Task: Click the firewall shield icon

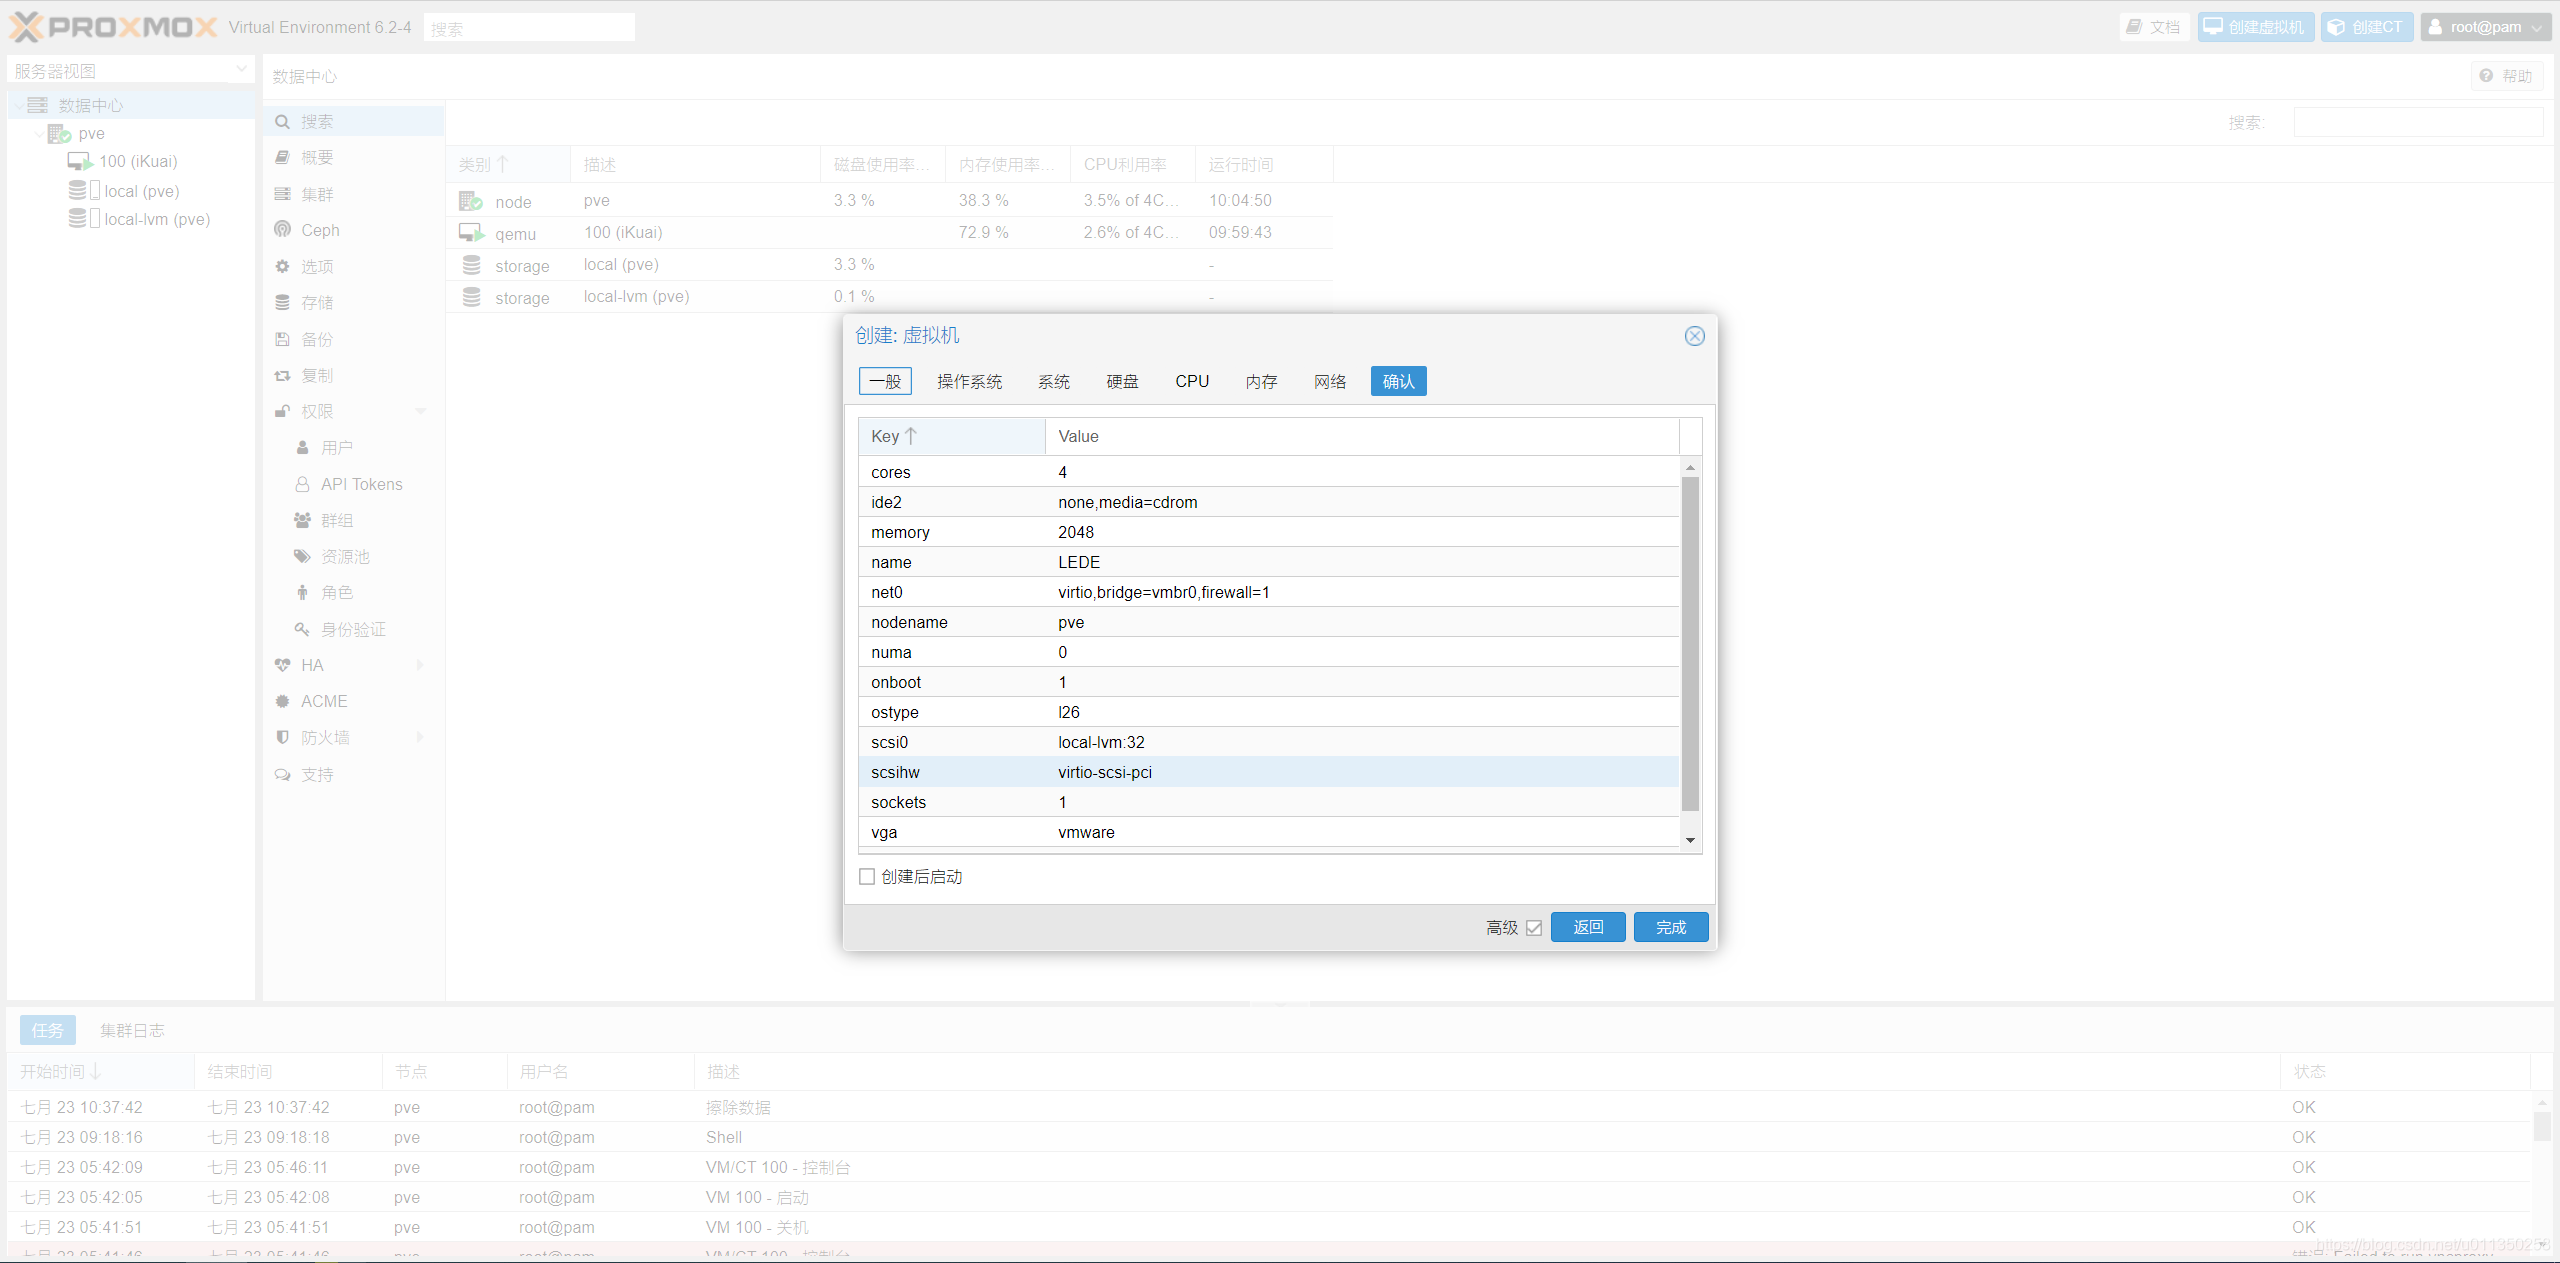Action: click(x=283, y=737)
